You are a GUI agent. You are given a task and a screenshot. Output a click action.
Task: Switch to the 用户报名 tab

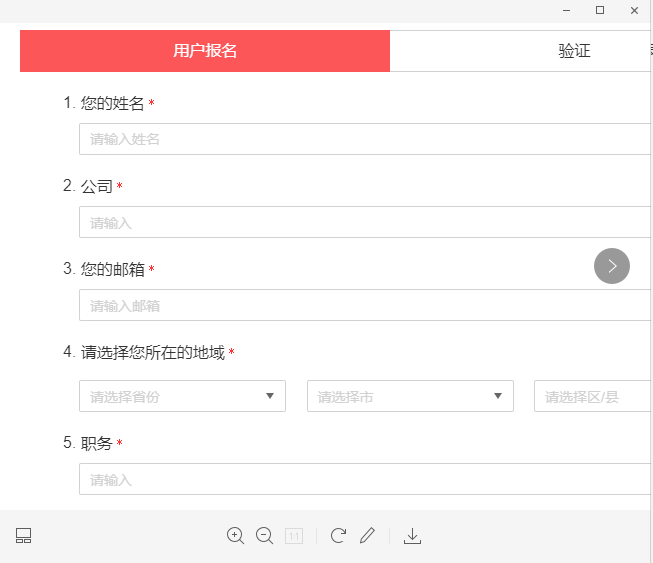click(205, 51)
